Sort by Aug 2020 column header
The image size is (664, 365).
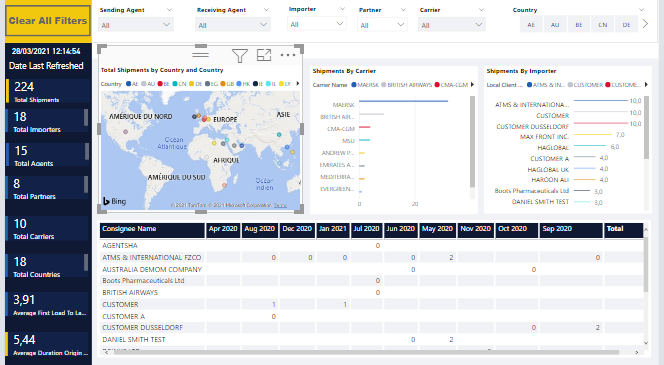[260, 229]
